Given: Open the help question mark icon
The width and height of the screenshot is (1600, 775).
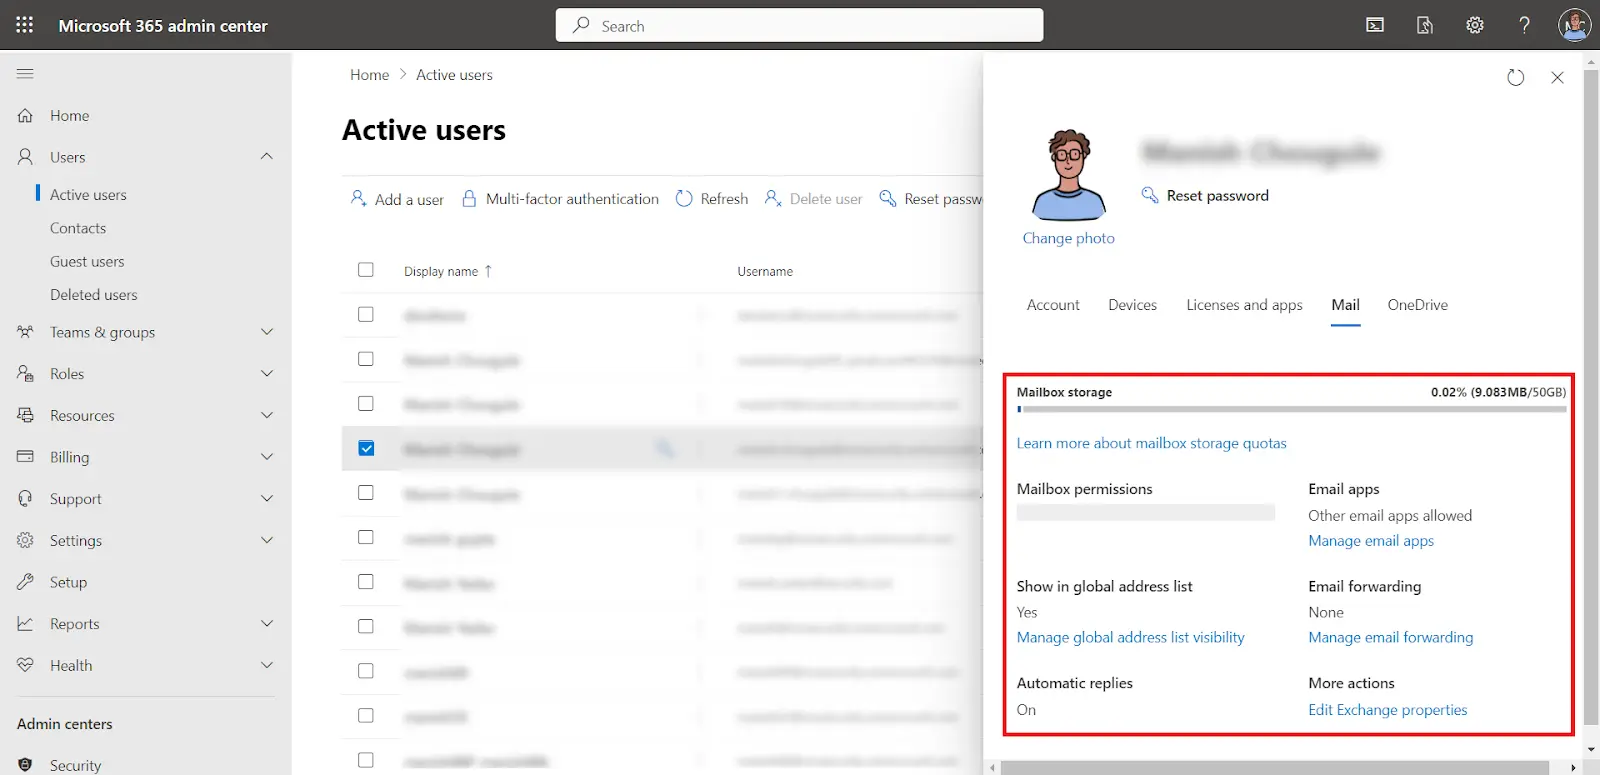Looking at the screenshot, I should click(1524, 25).
